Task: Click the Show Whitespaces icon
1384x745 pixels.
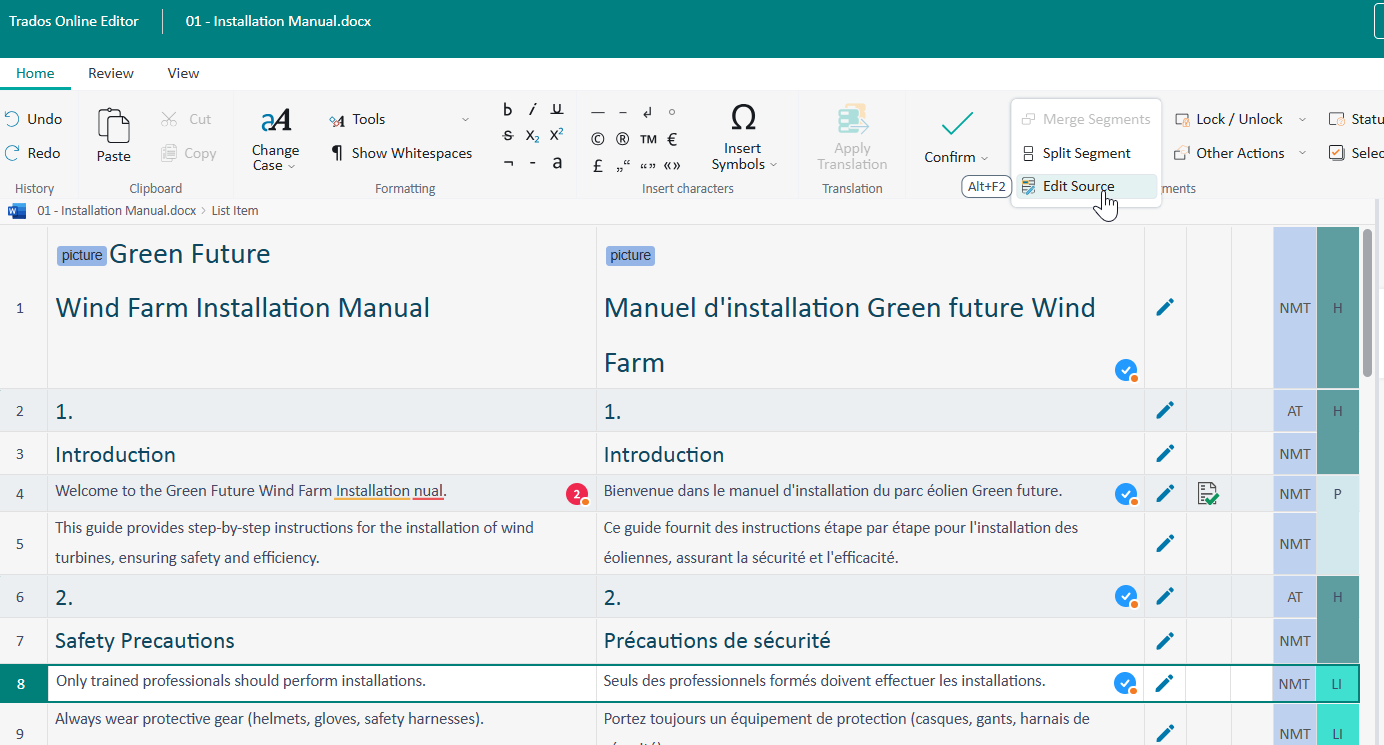Action: click(x=339, y=153)
